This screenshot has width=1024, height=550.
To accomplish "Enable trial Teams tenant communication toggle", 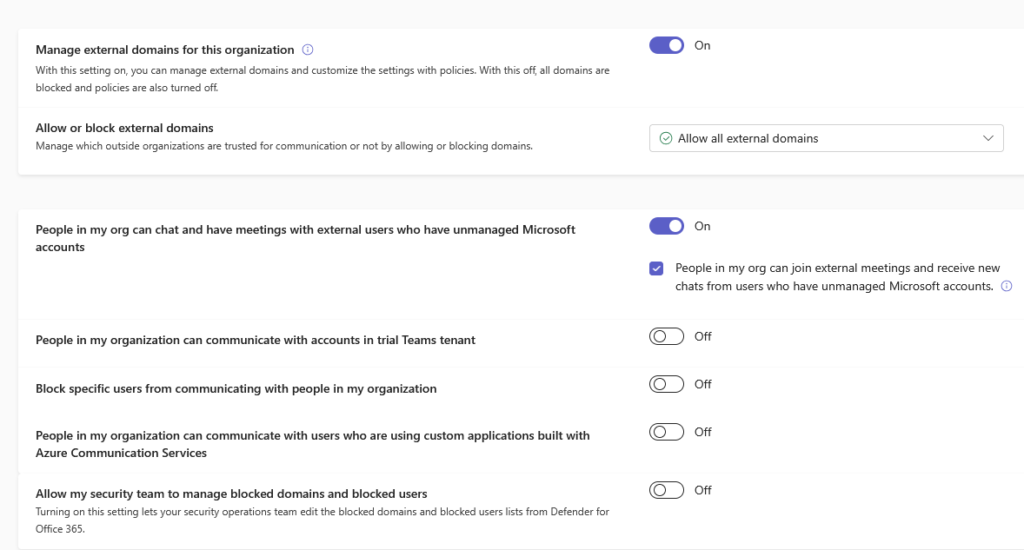I will [x=666, y=336].
